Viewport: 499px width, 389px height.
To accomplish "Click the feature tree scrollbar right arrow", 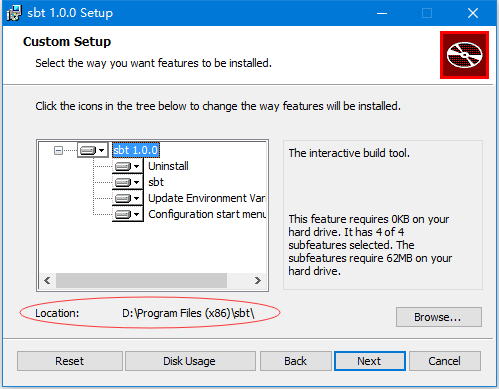I will (257, 280).
